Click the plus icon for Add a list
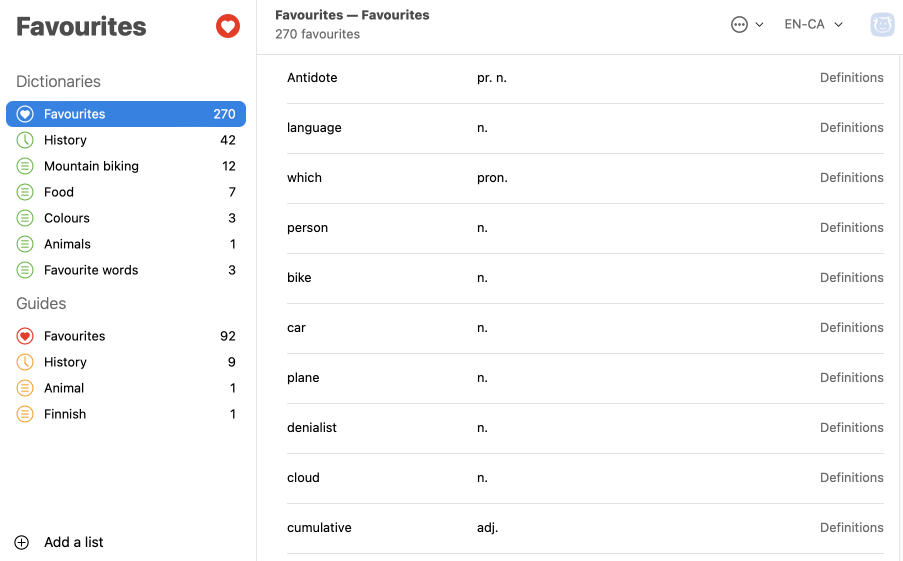The image size is (903, 561). click(x=21, y=543)
